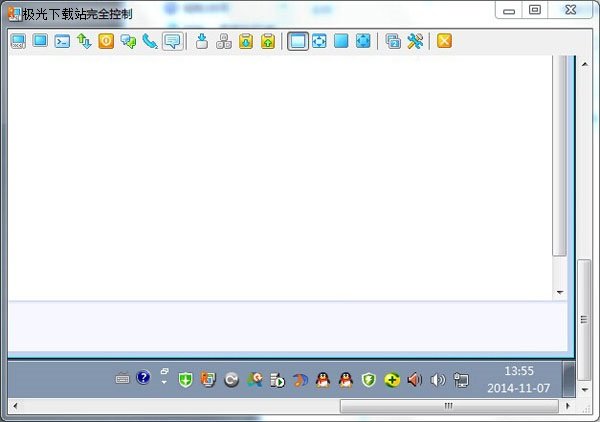
Task: Open the wrench and hammer settings tool
Action: coord(415,41)
